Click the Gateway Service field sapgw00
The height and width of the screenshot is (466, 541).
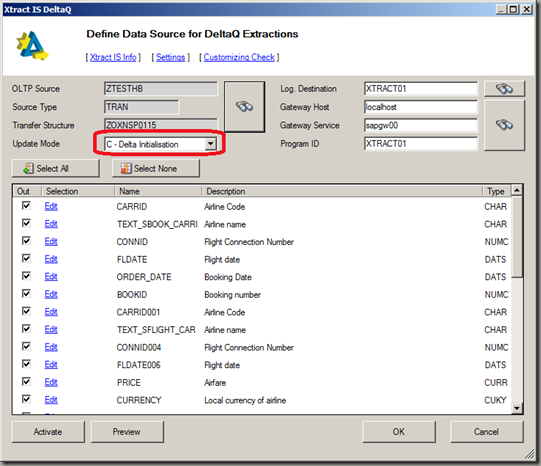[x=421, y=125]
